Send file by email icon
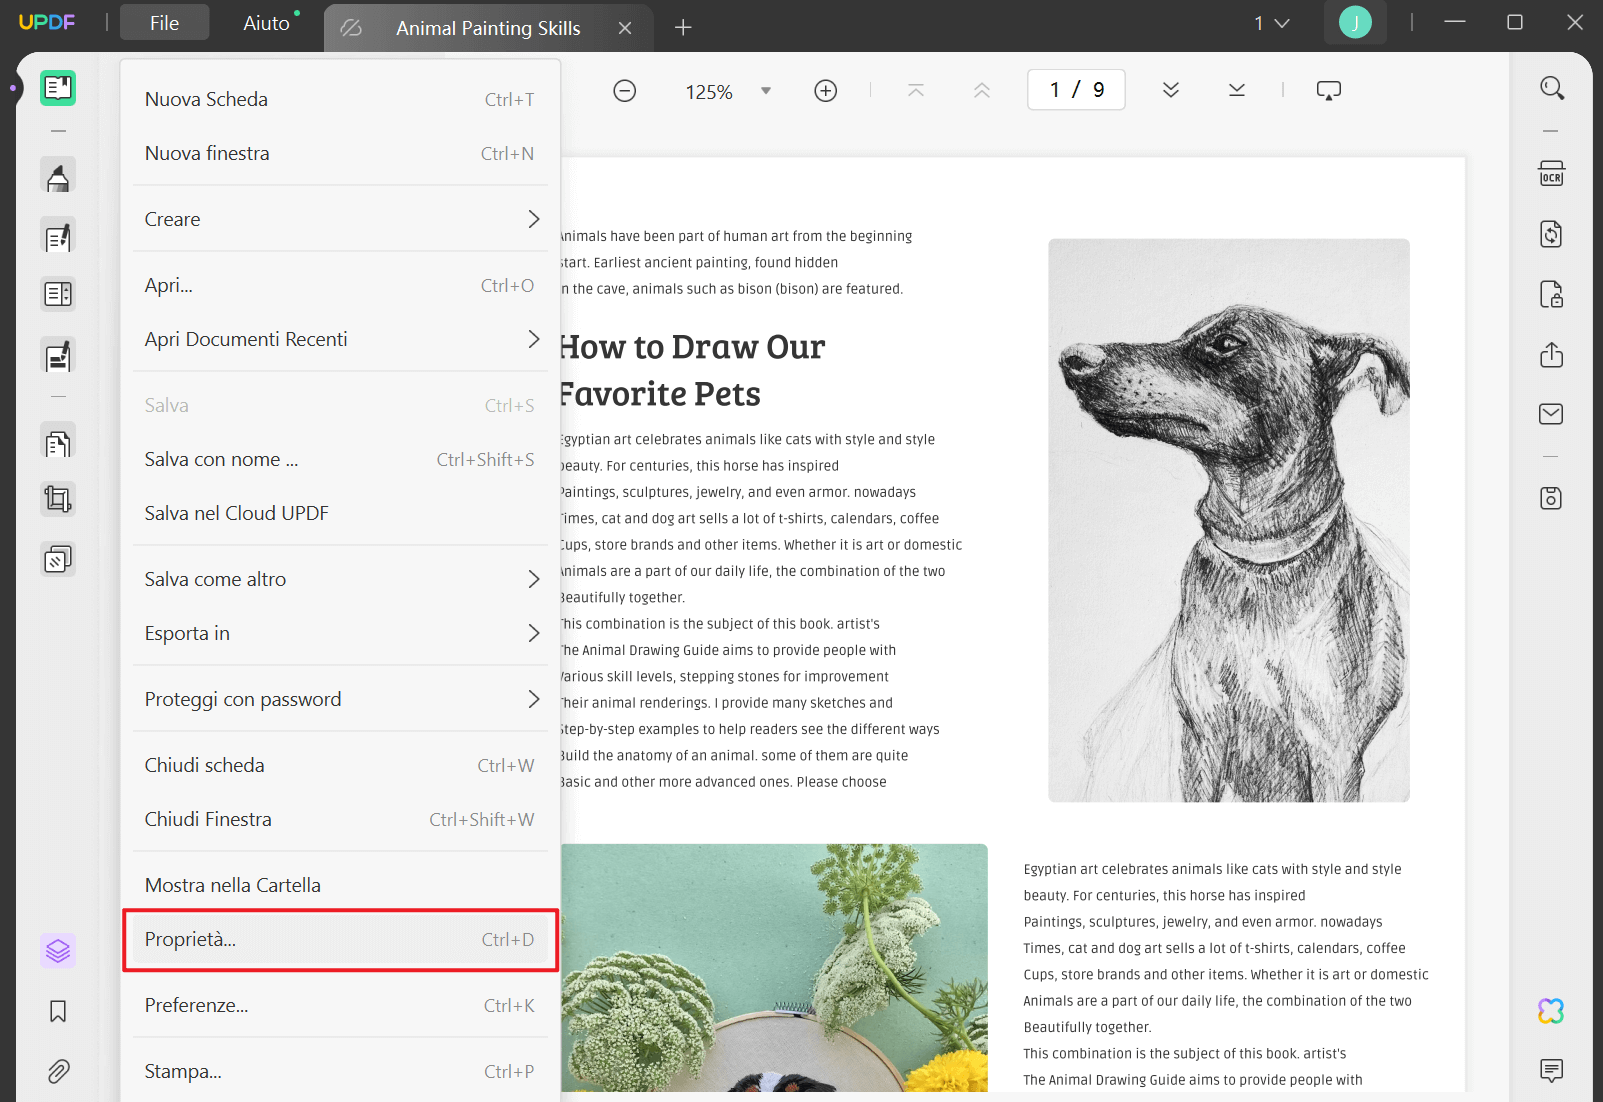This screenshot has height=1102, width=1603. [x=1551, y=414]
